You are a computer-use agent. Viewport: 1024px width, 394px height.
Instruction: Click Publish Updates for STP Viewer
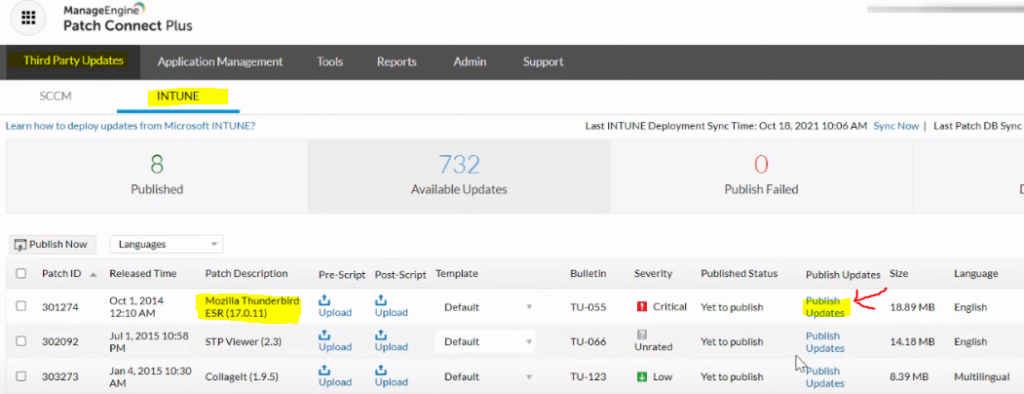(825, 342)
